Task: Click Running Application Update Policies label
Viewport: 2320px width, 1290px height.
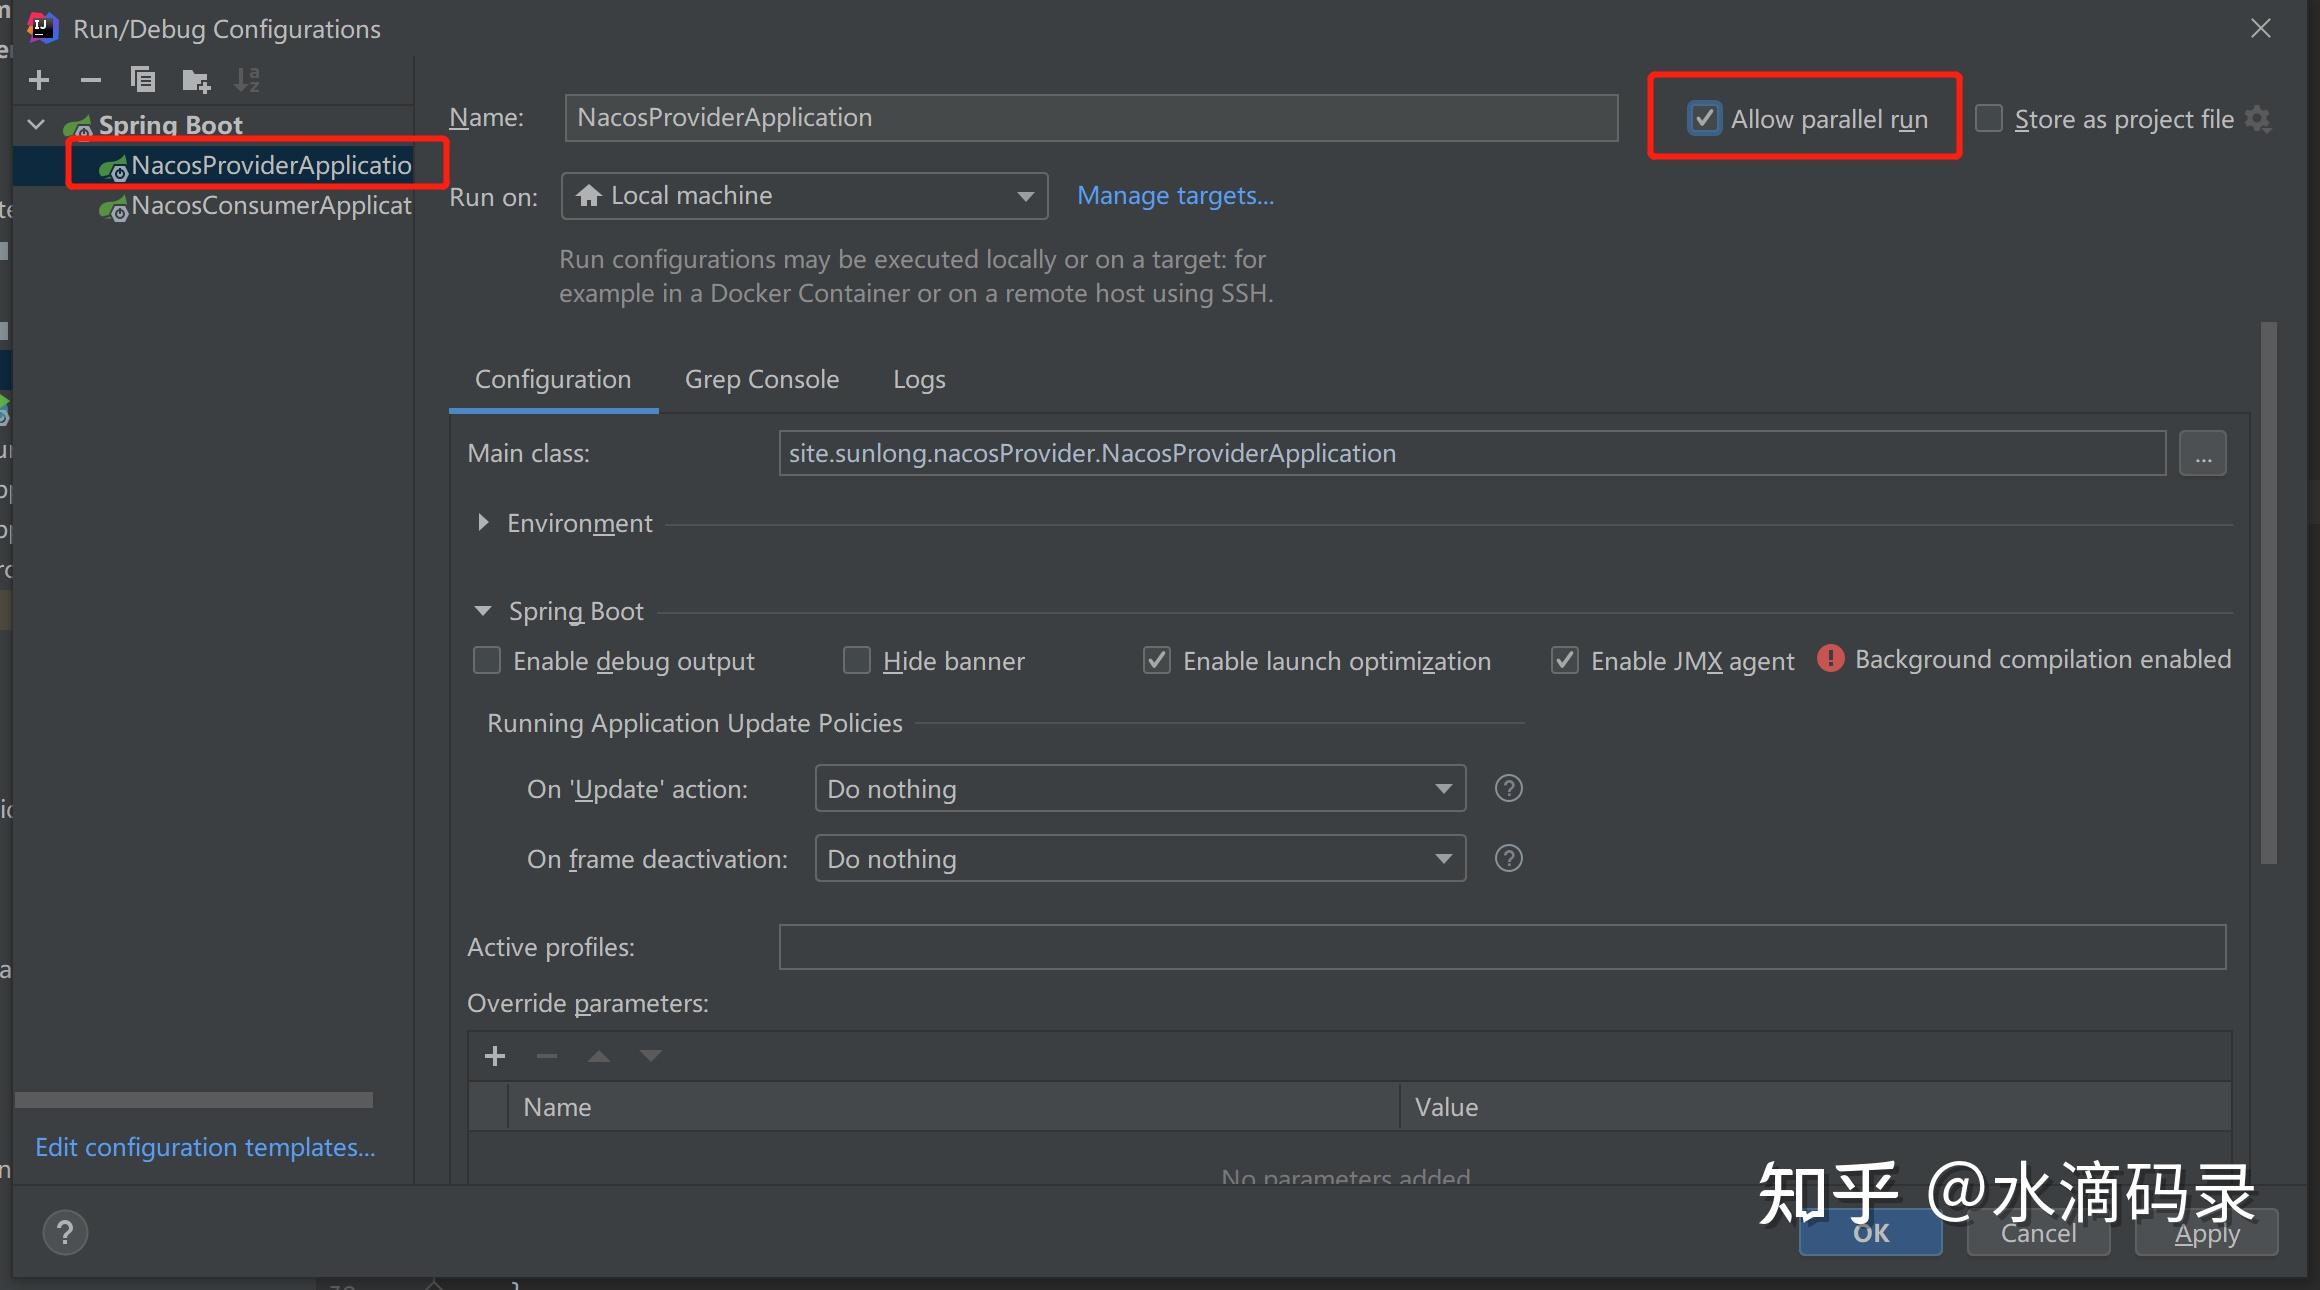Action: (695, 723)
